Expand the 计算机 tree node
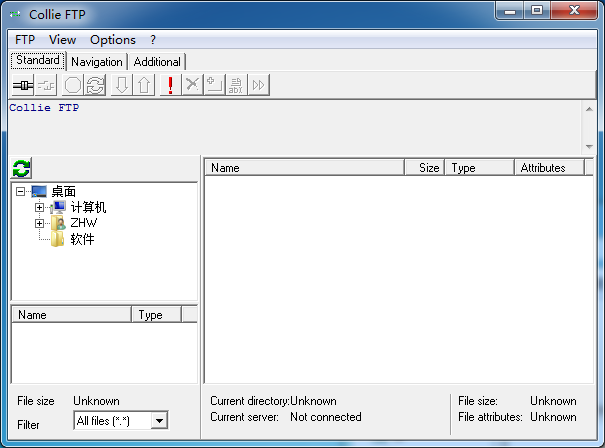This screenshot has width=605, height=448. coord(39,208)
